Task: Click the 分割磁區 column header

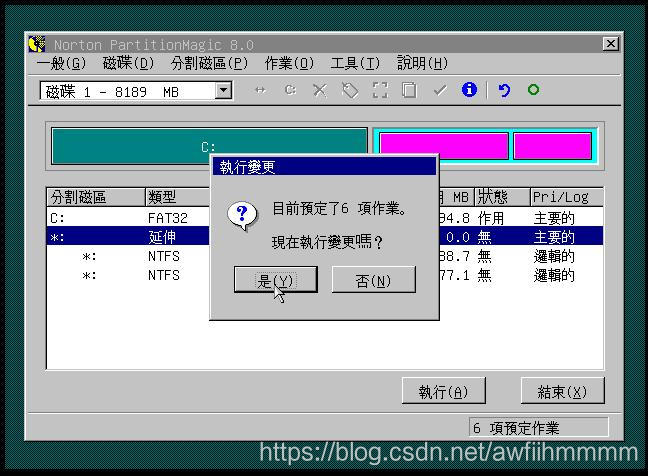Action: coord(96,197)
